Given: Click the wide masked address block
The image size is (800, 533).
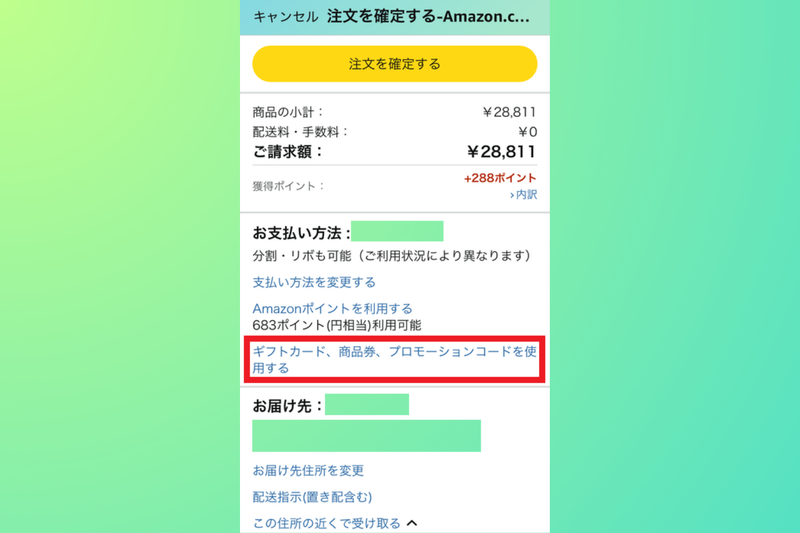Looking at the screenshot, I should click(x=366, y=436).
